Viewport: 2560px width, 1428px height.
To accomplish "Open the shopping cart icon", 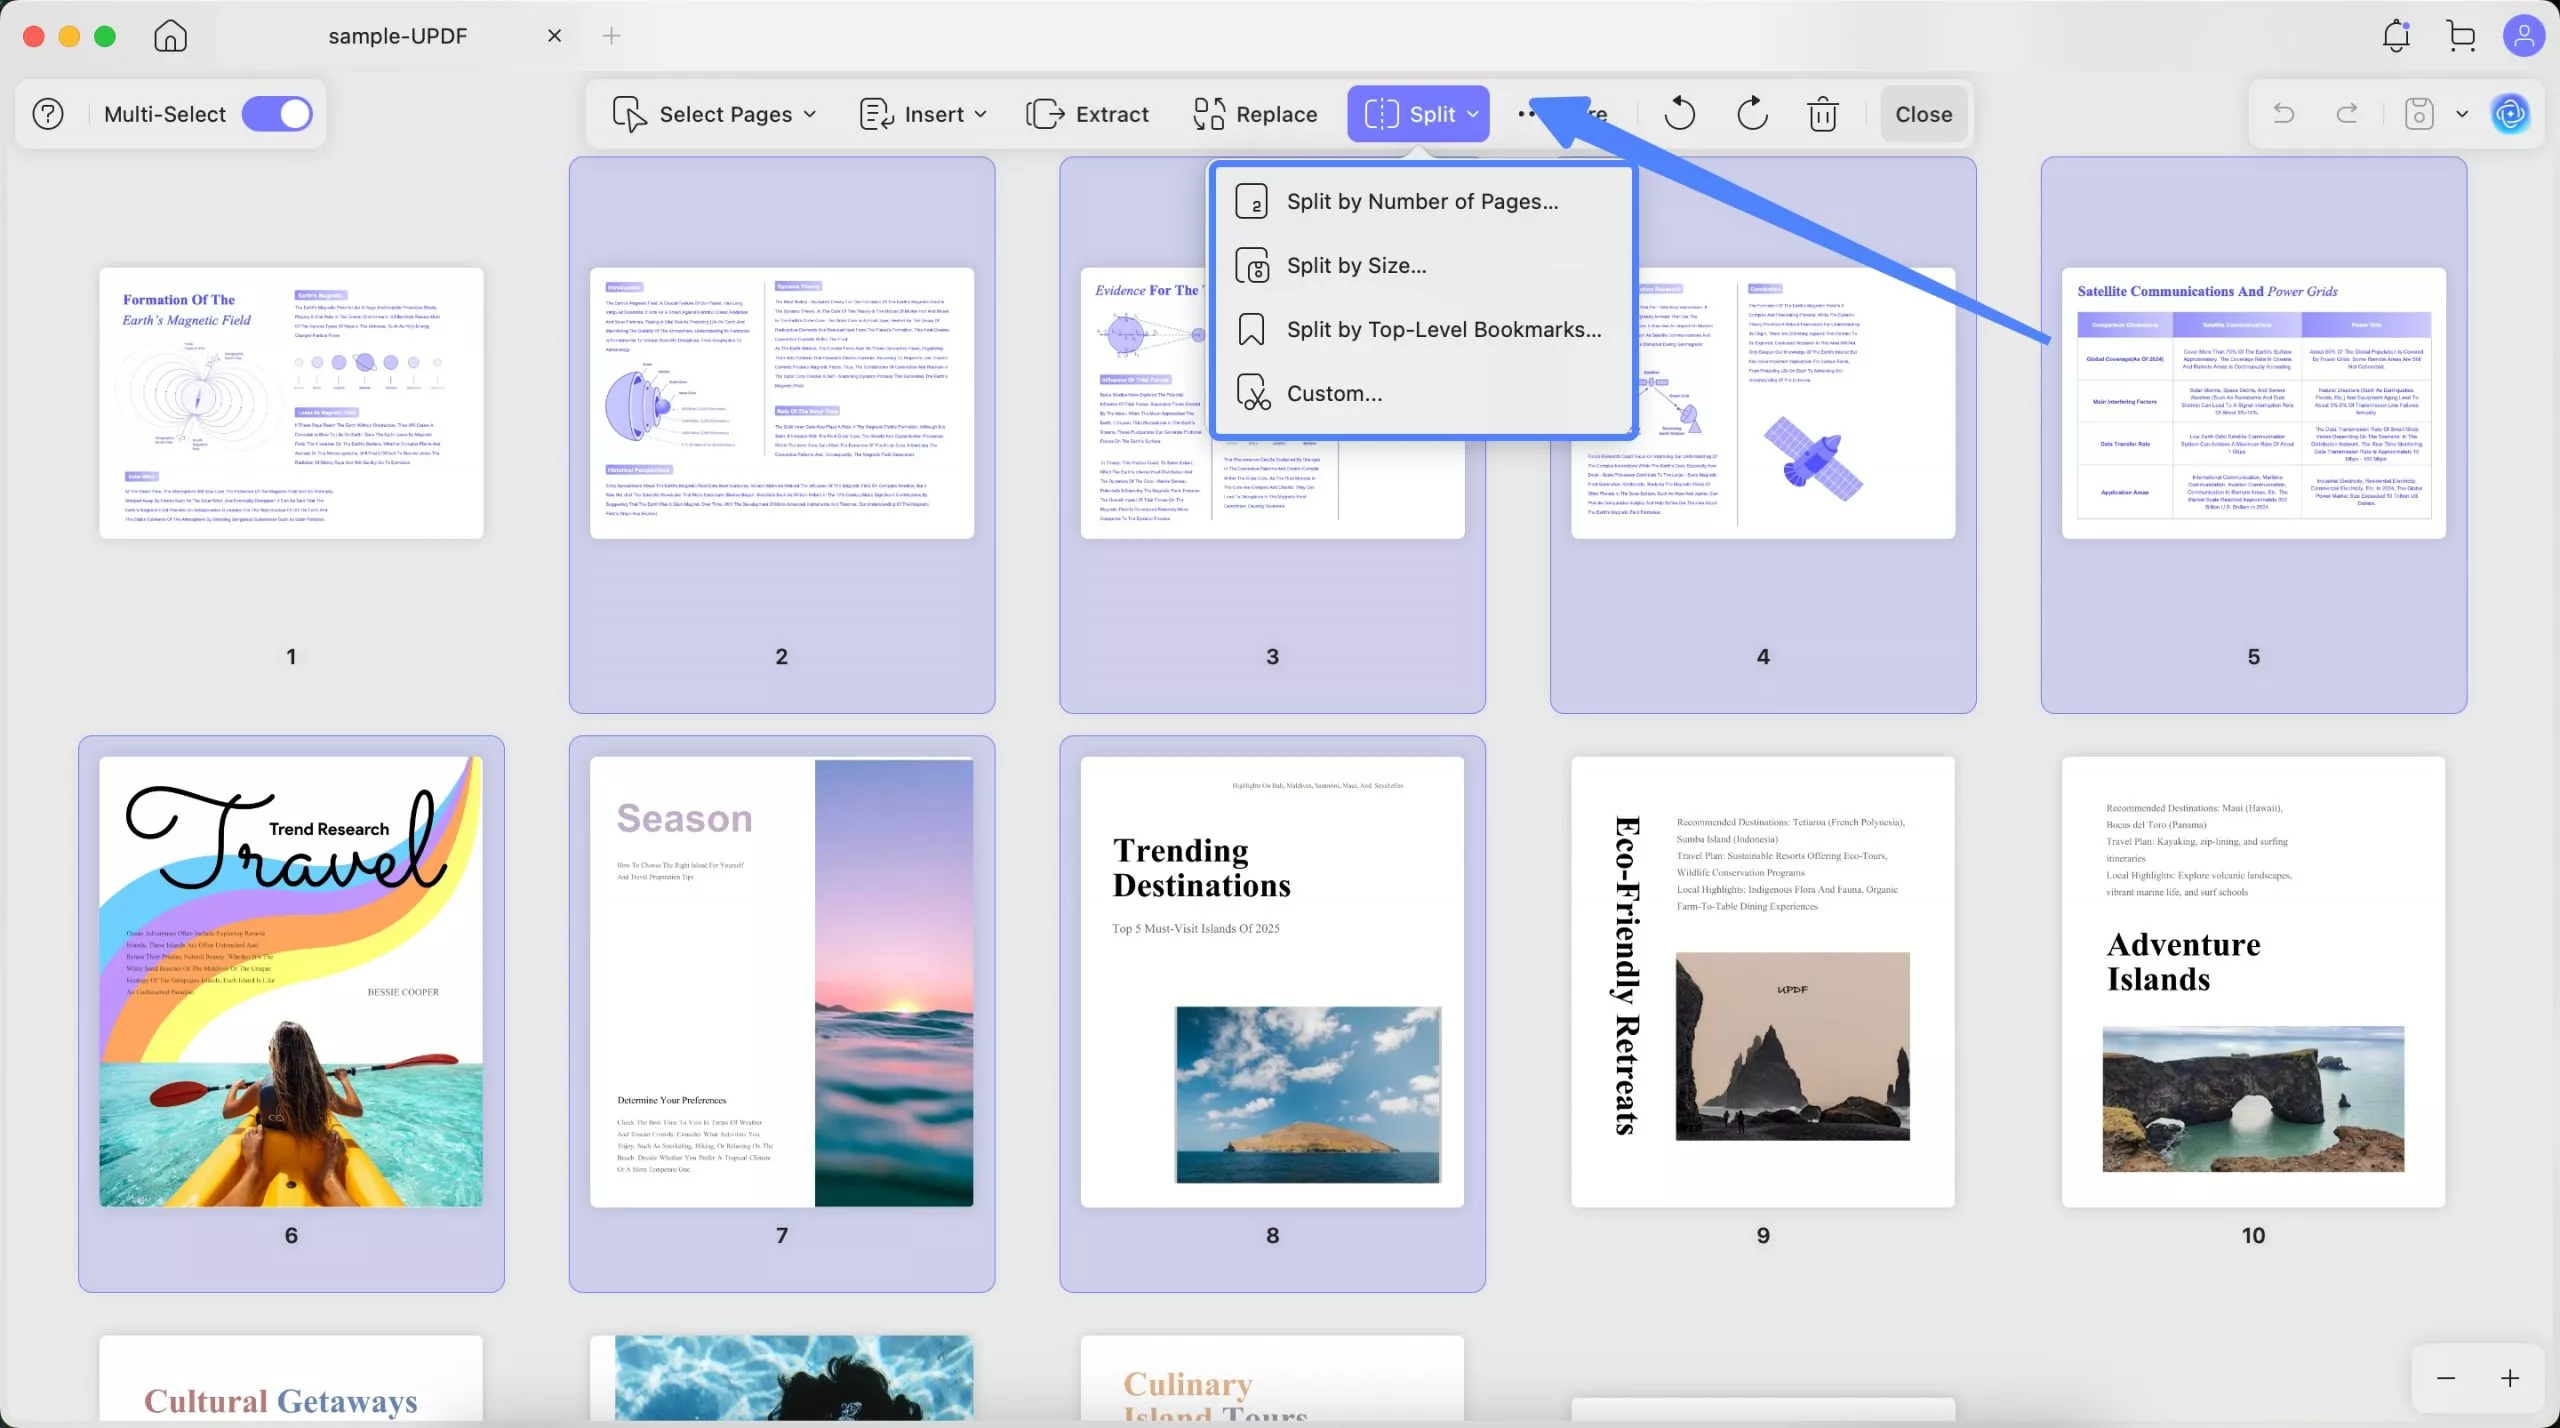I will (x=2461, y=36).
